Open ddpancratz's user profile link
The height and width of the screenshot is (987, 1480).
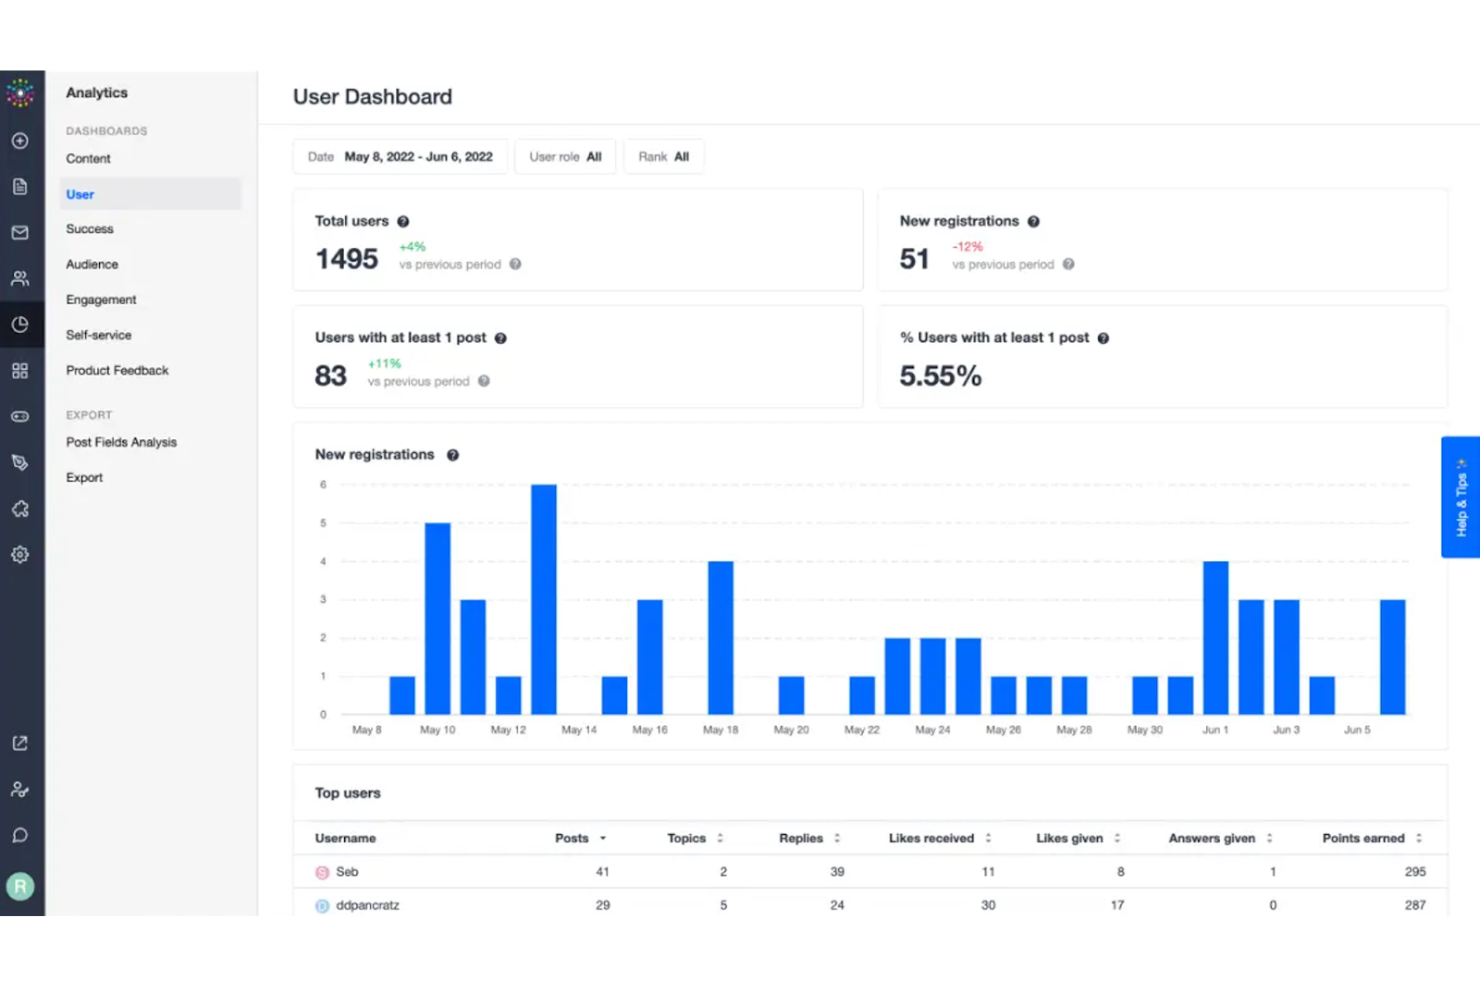click(x=367, y=905)
